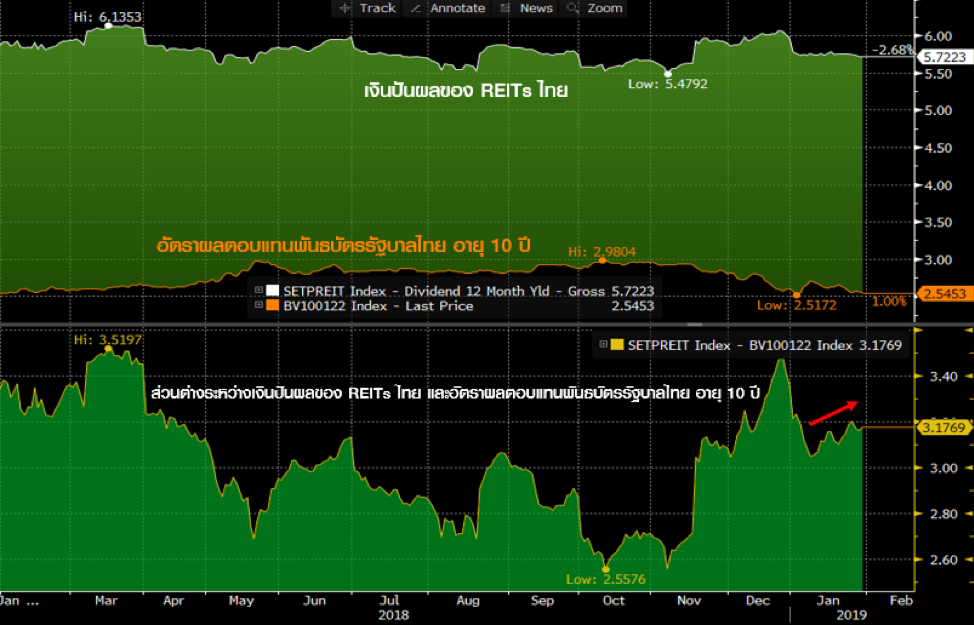Activate the Track button

[x=377, y=8]
